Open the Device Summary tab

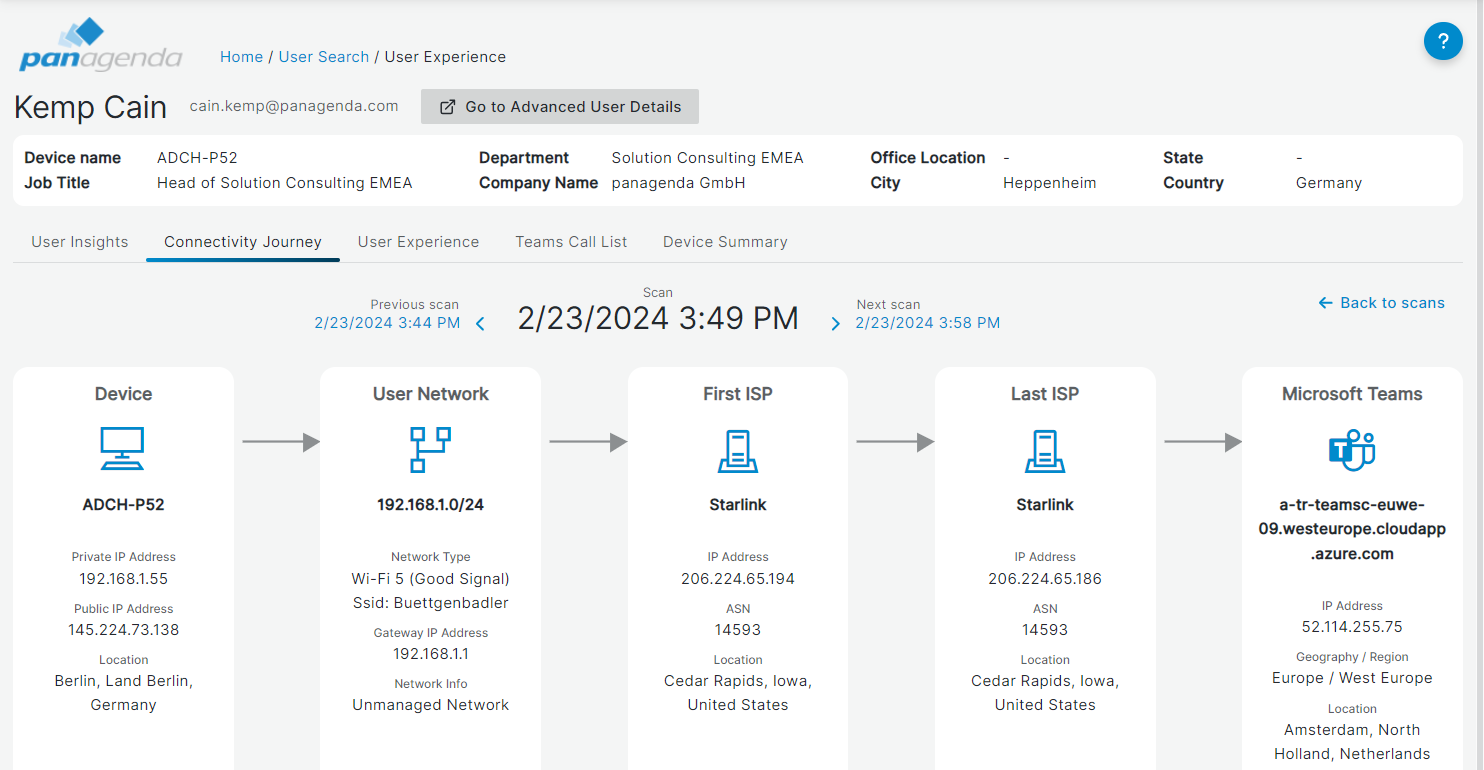(725, 242)
